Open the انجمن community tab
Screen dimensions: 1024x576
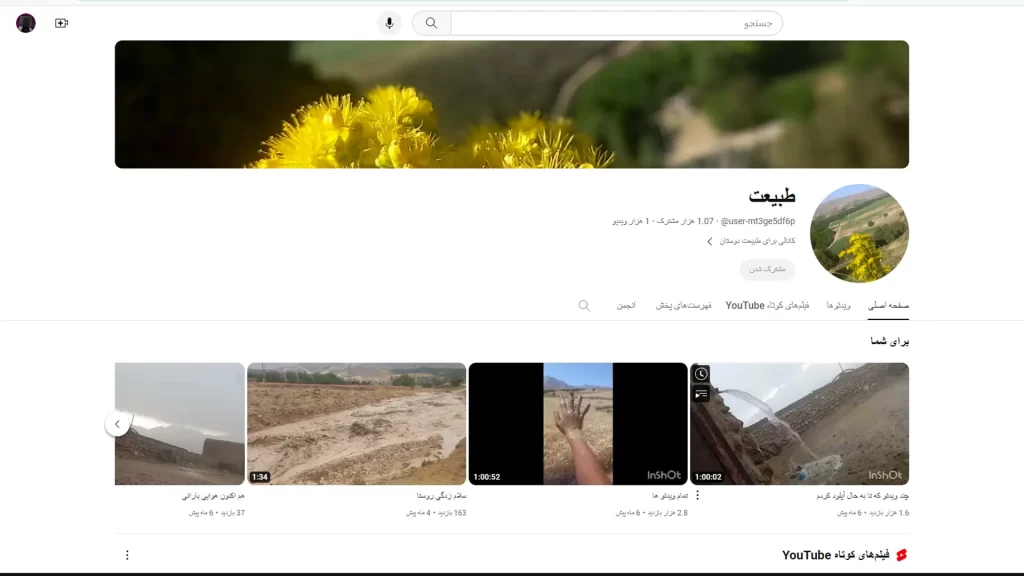click(626, 306)
